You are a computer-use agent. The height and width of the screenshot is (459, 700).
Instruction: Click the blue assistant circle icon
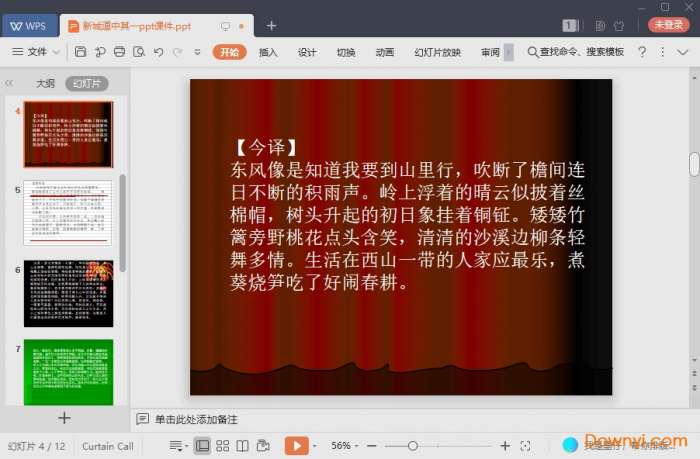click(x=570, y=445)
